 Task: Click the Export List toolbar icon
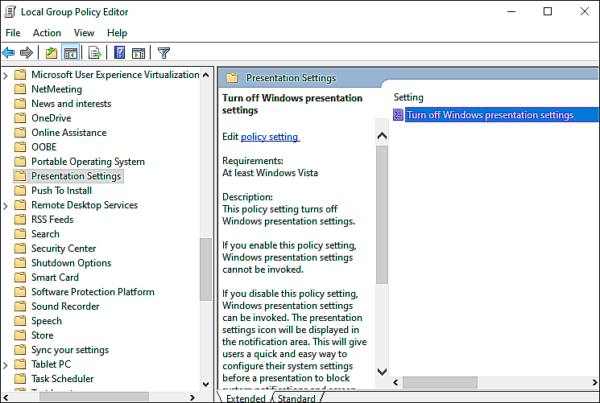pyautogui.click(x=95, y=53)
